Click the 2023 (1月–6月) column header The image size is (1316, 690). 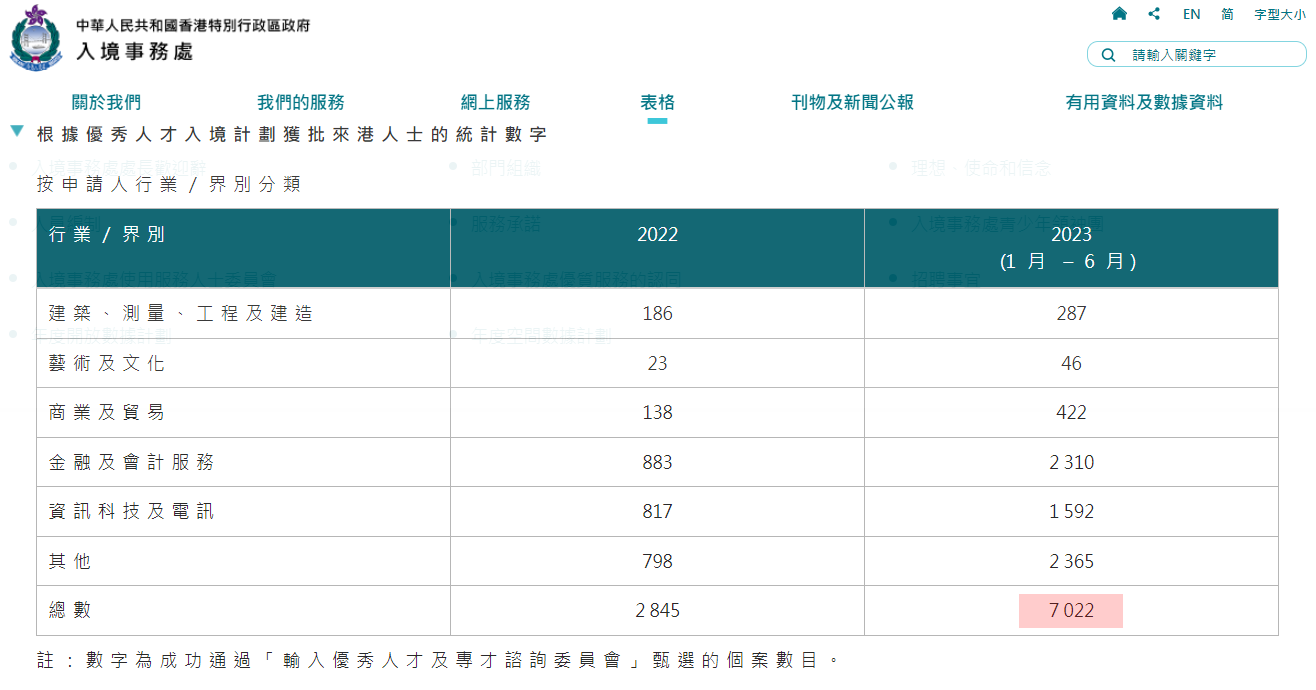tap(1071, 247)
